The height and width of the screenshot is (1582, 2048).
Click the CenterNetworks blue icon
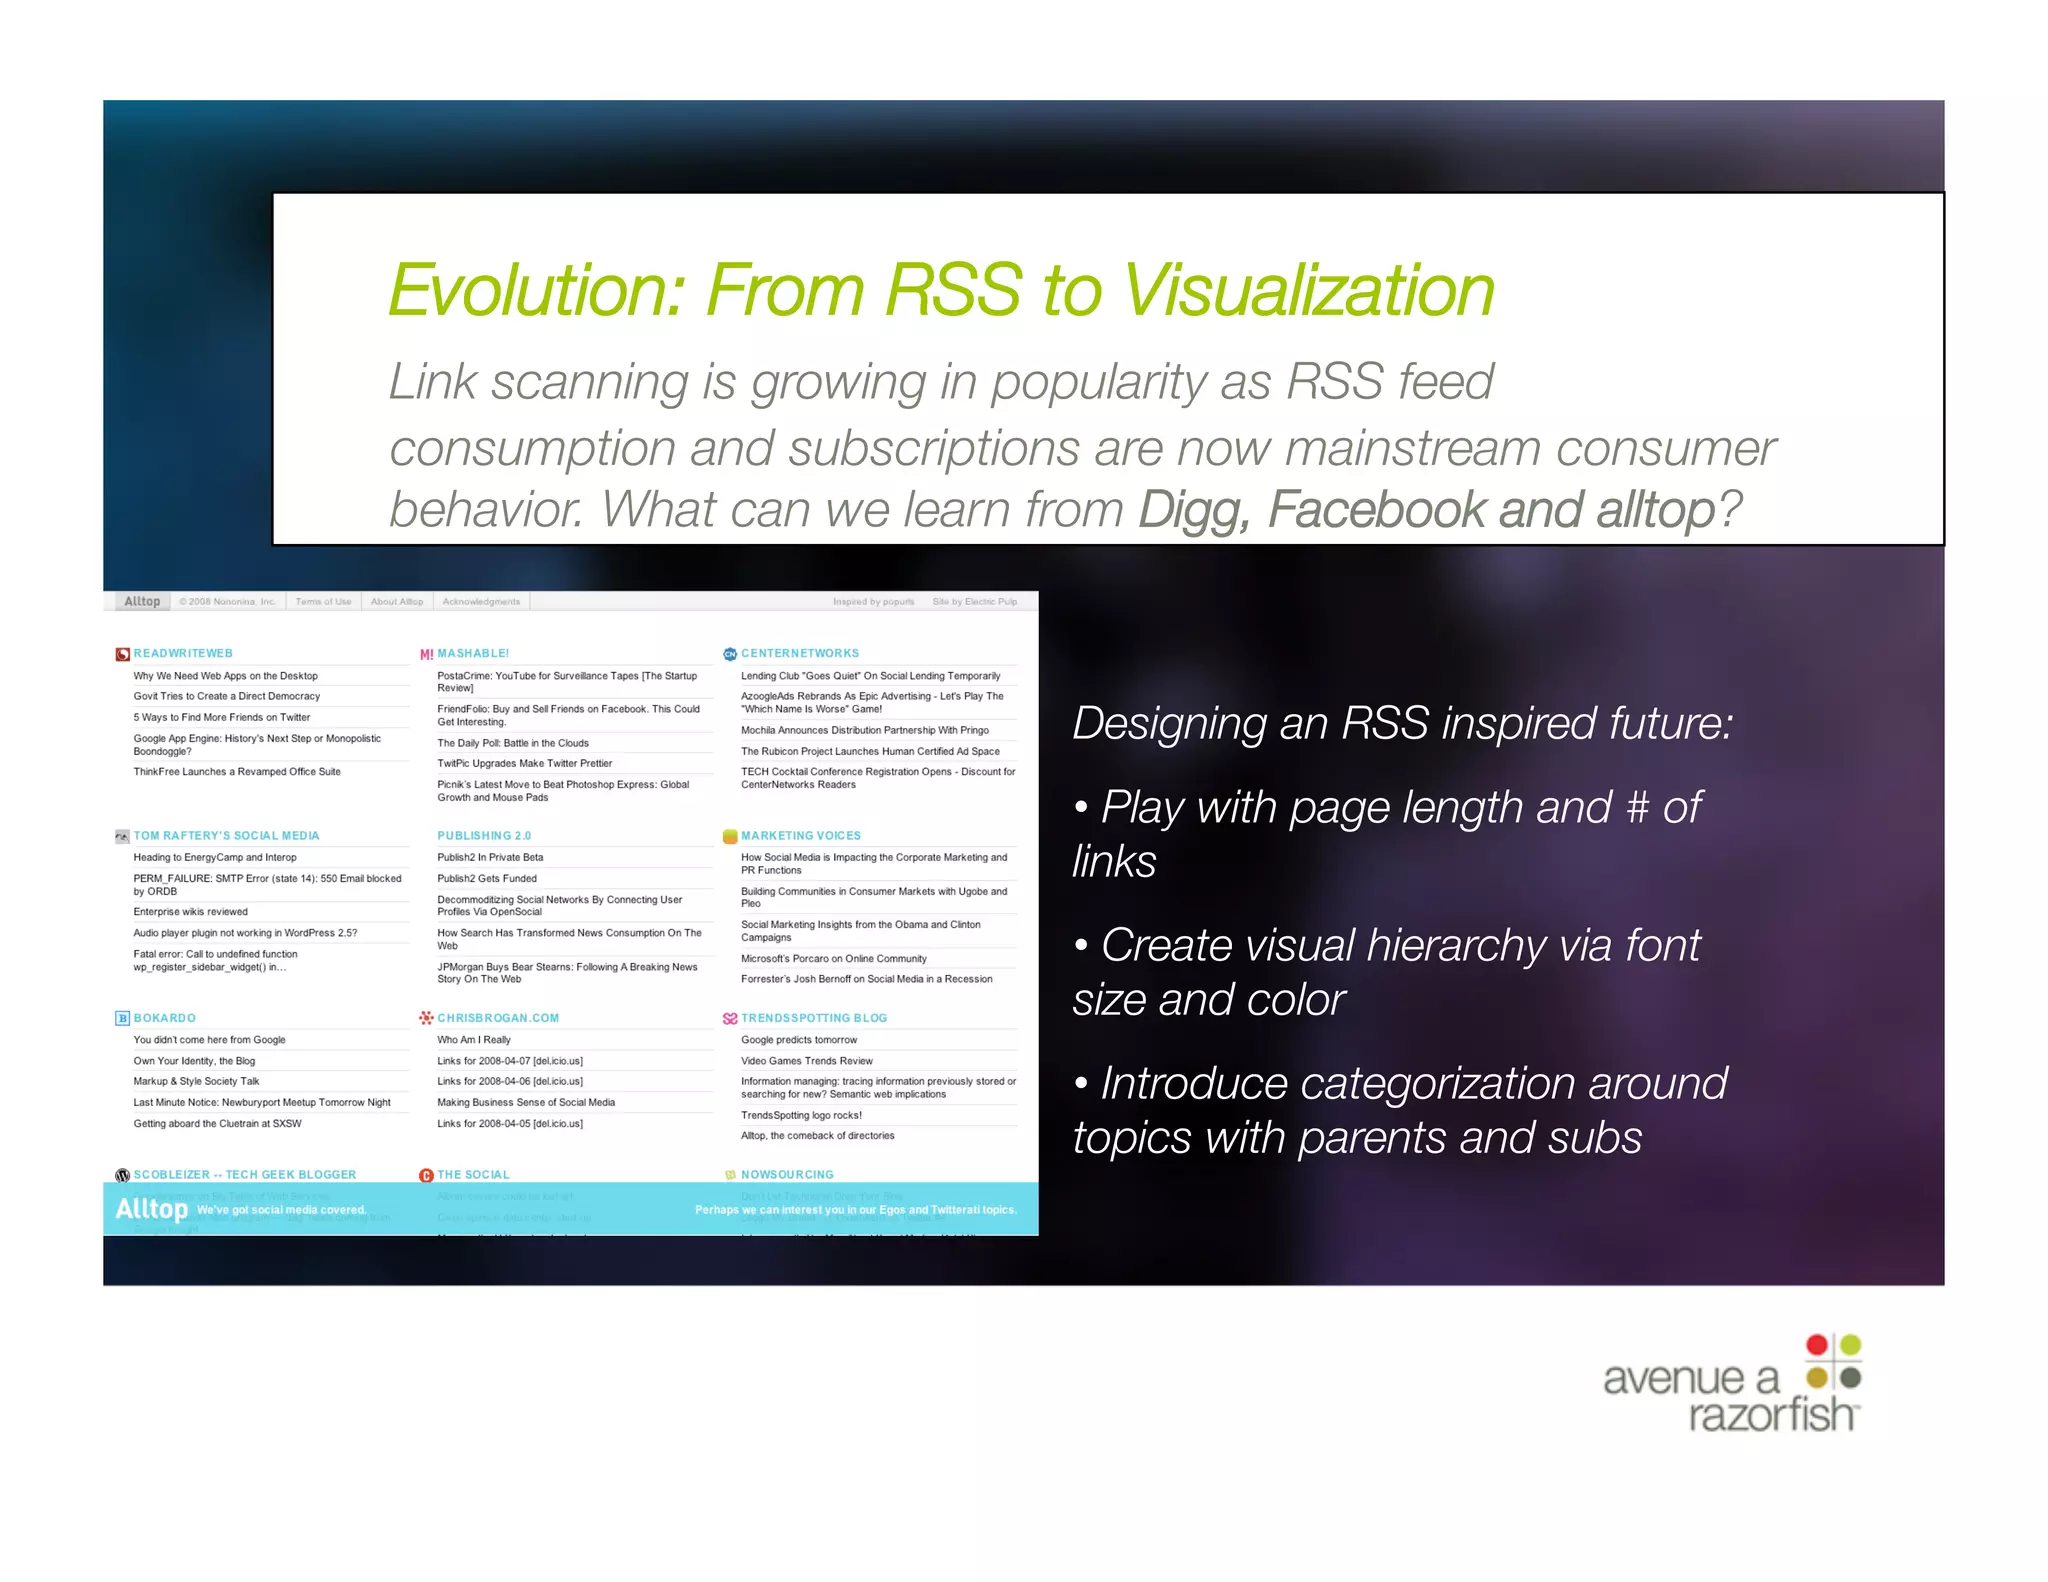pyautogui.click(x=730, y=654)
